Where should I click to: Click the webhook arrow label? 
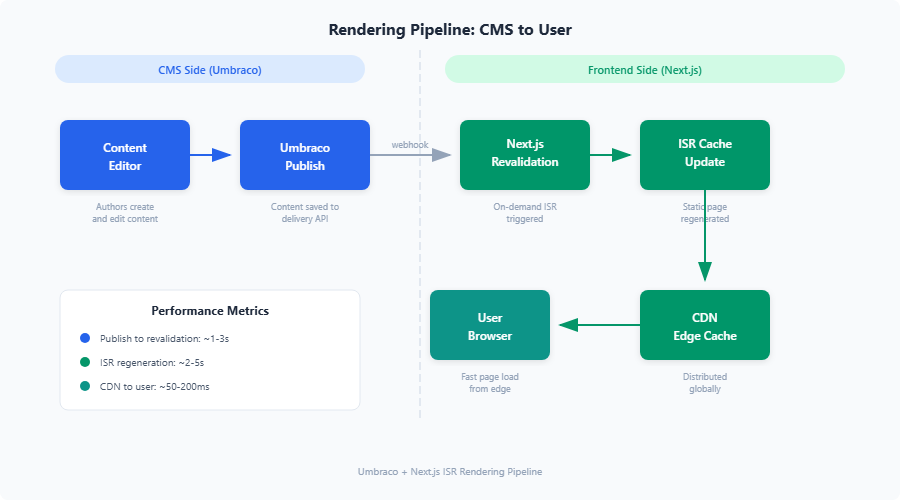click(x=410, y=145)
